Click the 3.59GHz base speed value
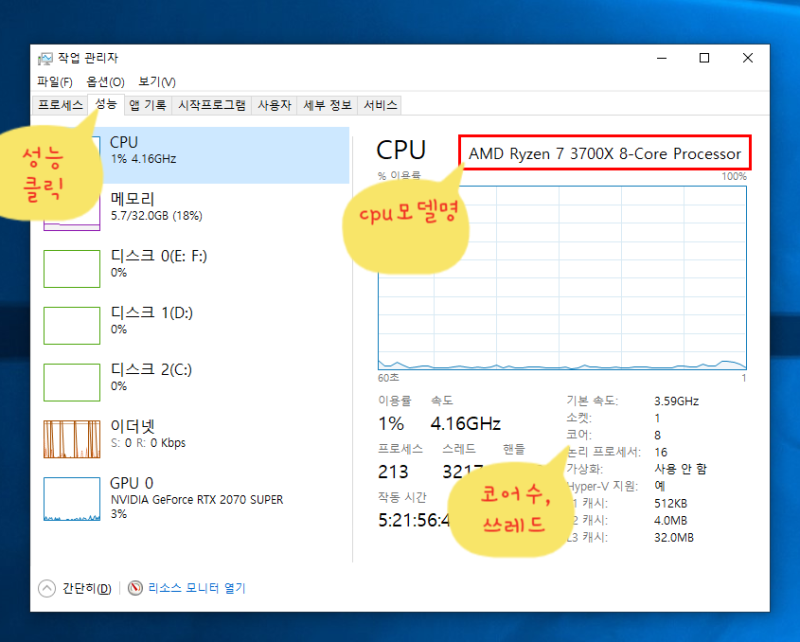This screenshot has height=642, width=800. (676, 401)
